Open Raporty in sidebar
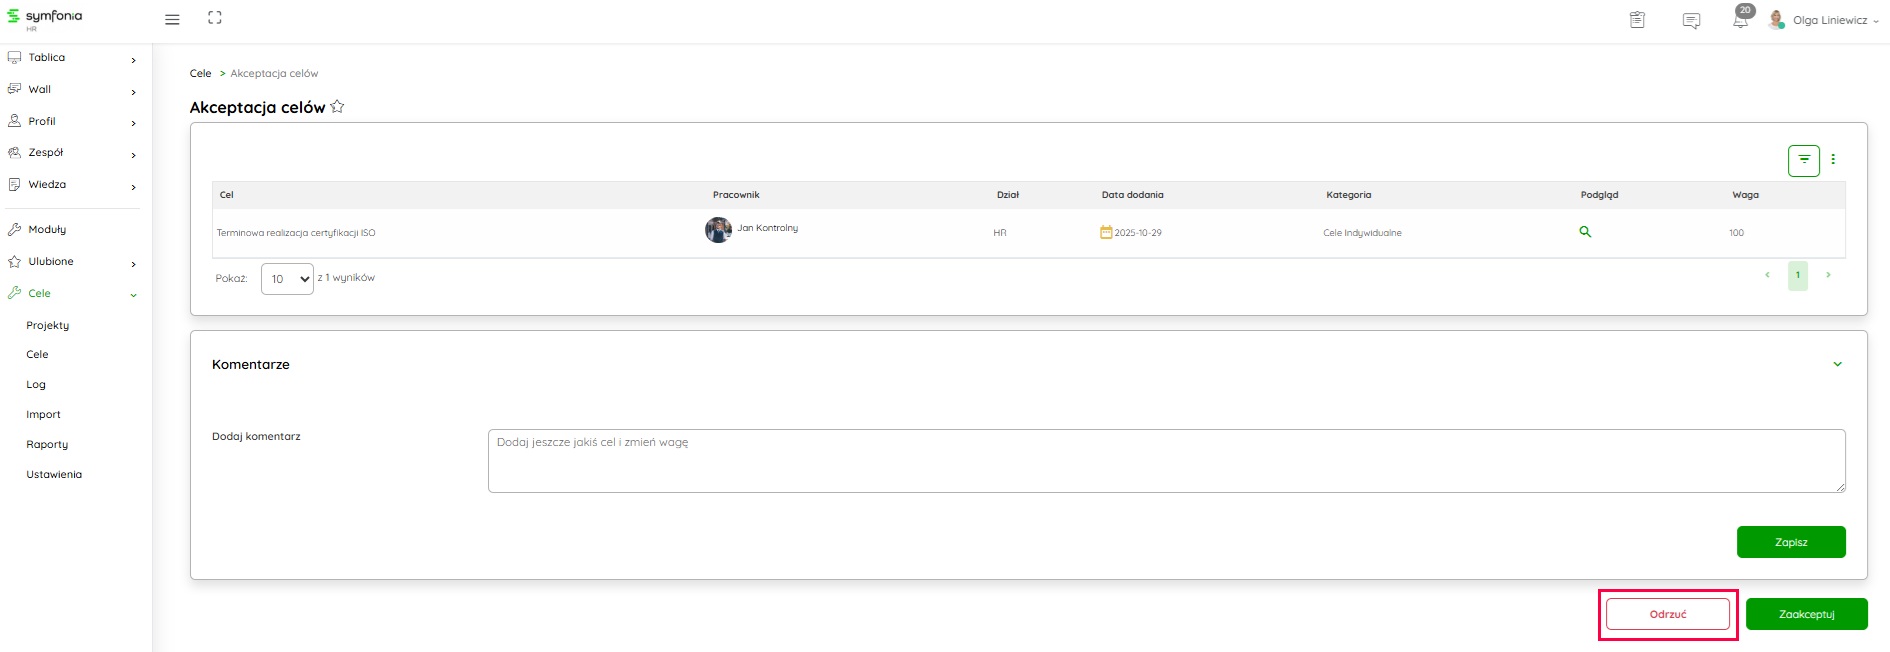Screen dimensions: 1890x652 point(47,444)
